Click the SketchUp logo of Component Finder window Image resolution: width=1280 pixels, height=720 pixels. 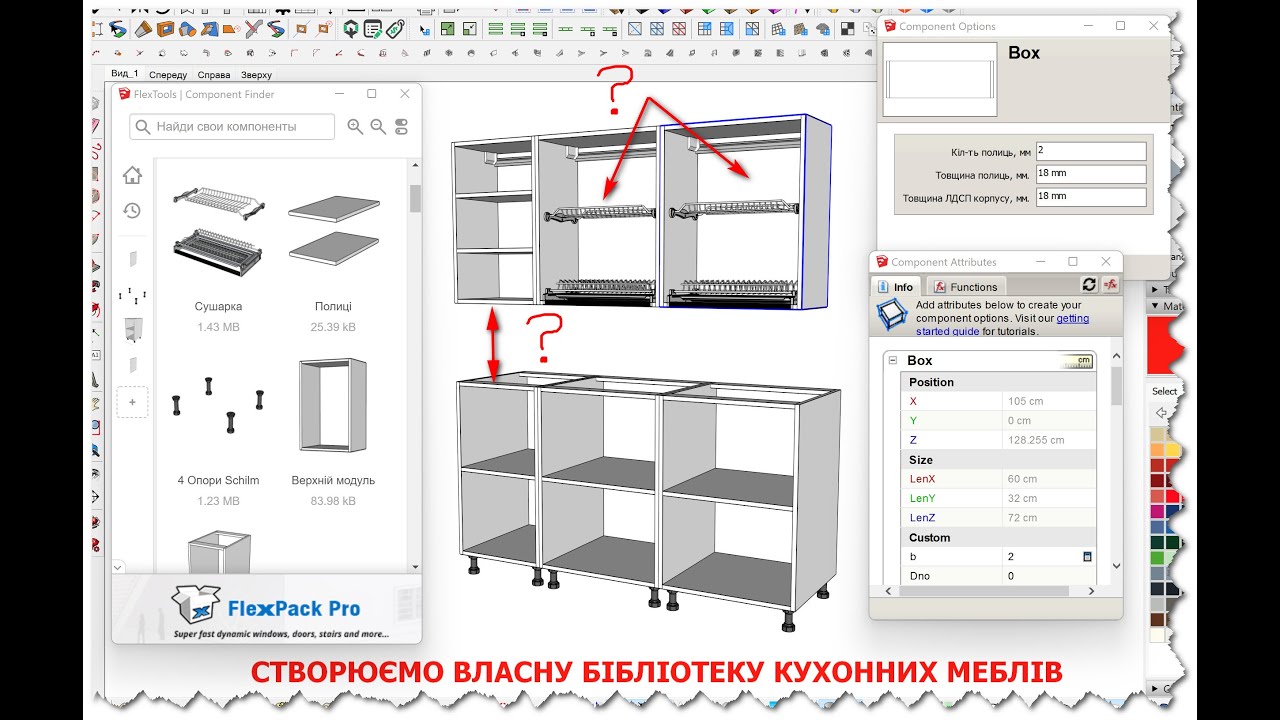click(125, 94)
